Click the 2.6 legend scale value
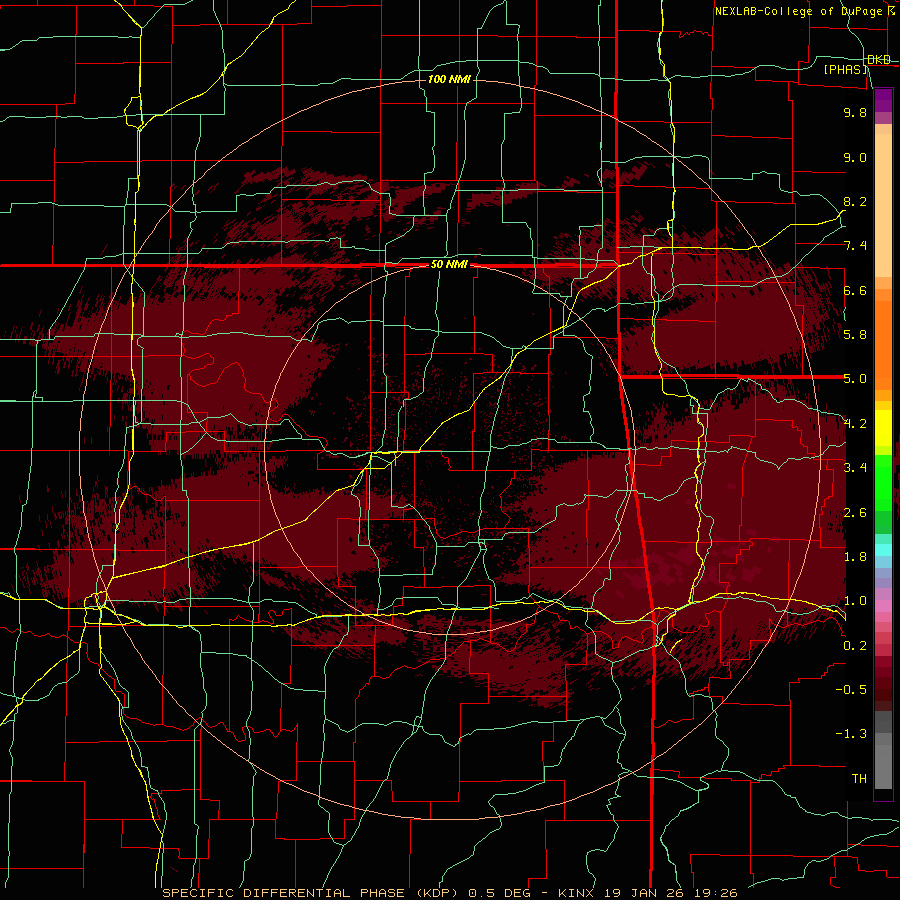This screenshot has width=900, height=900. [855, 513]
